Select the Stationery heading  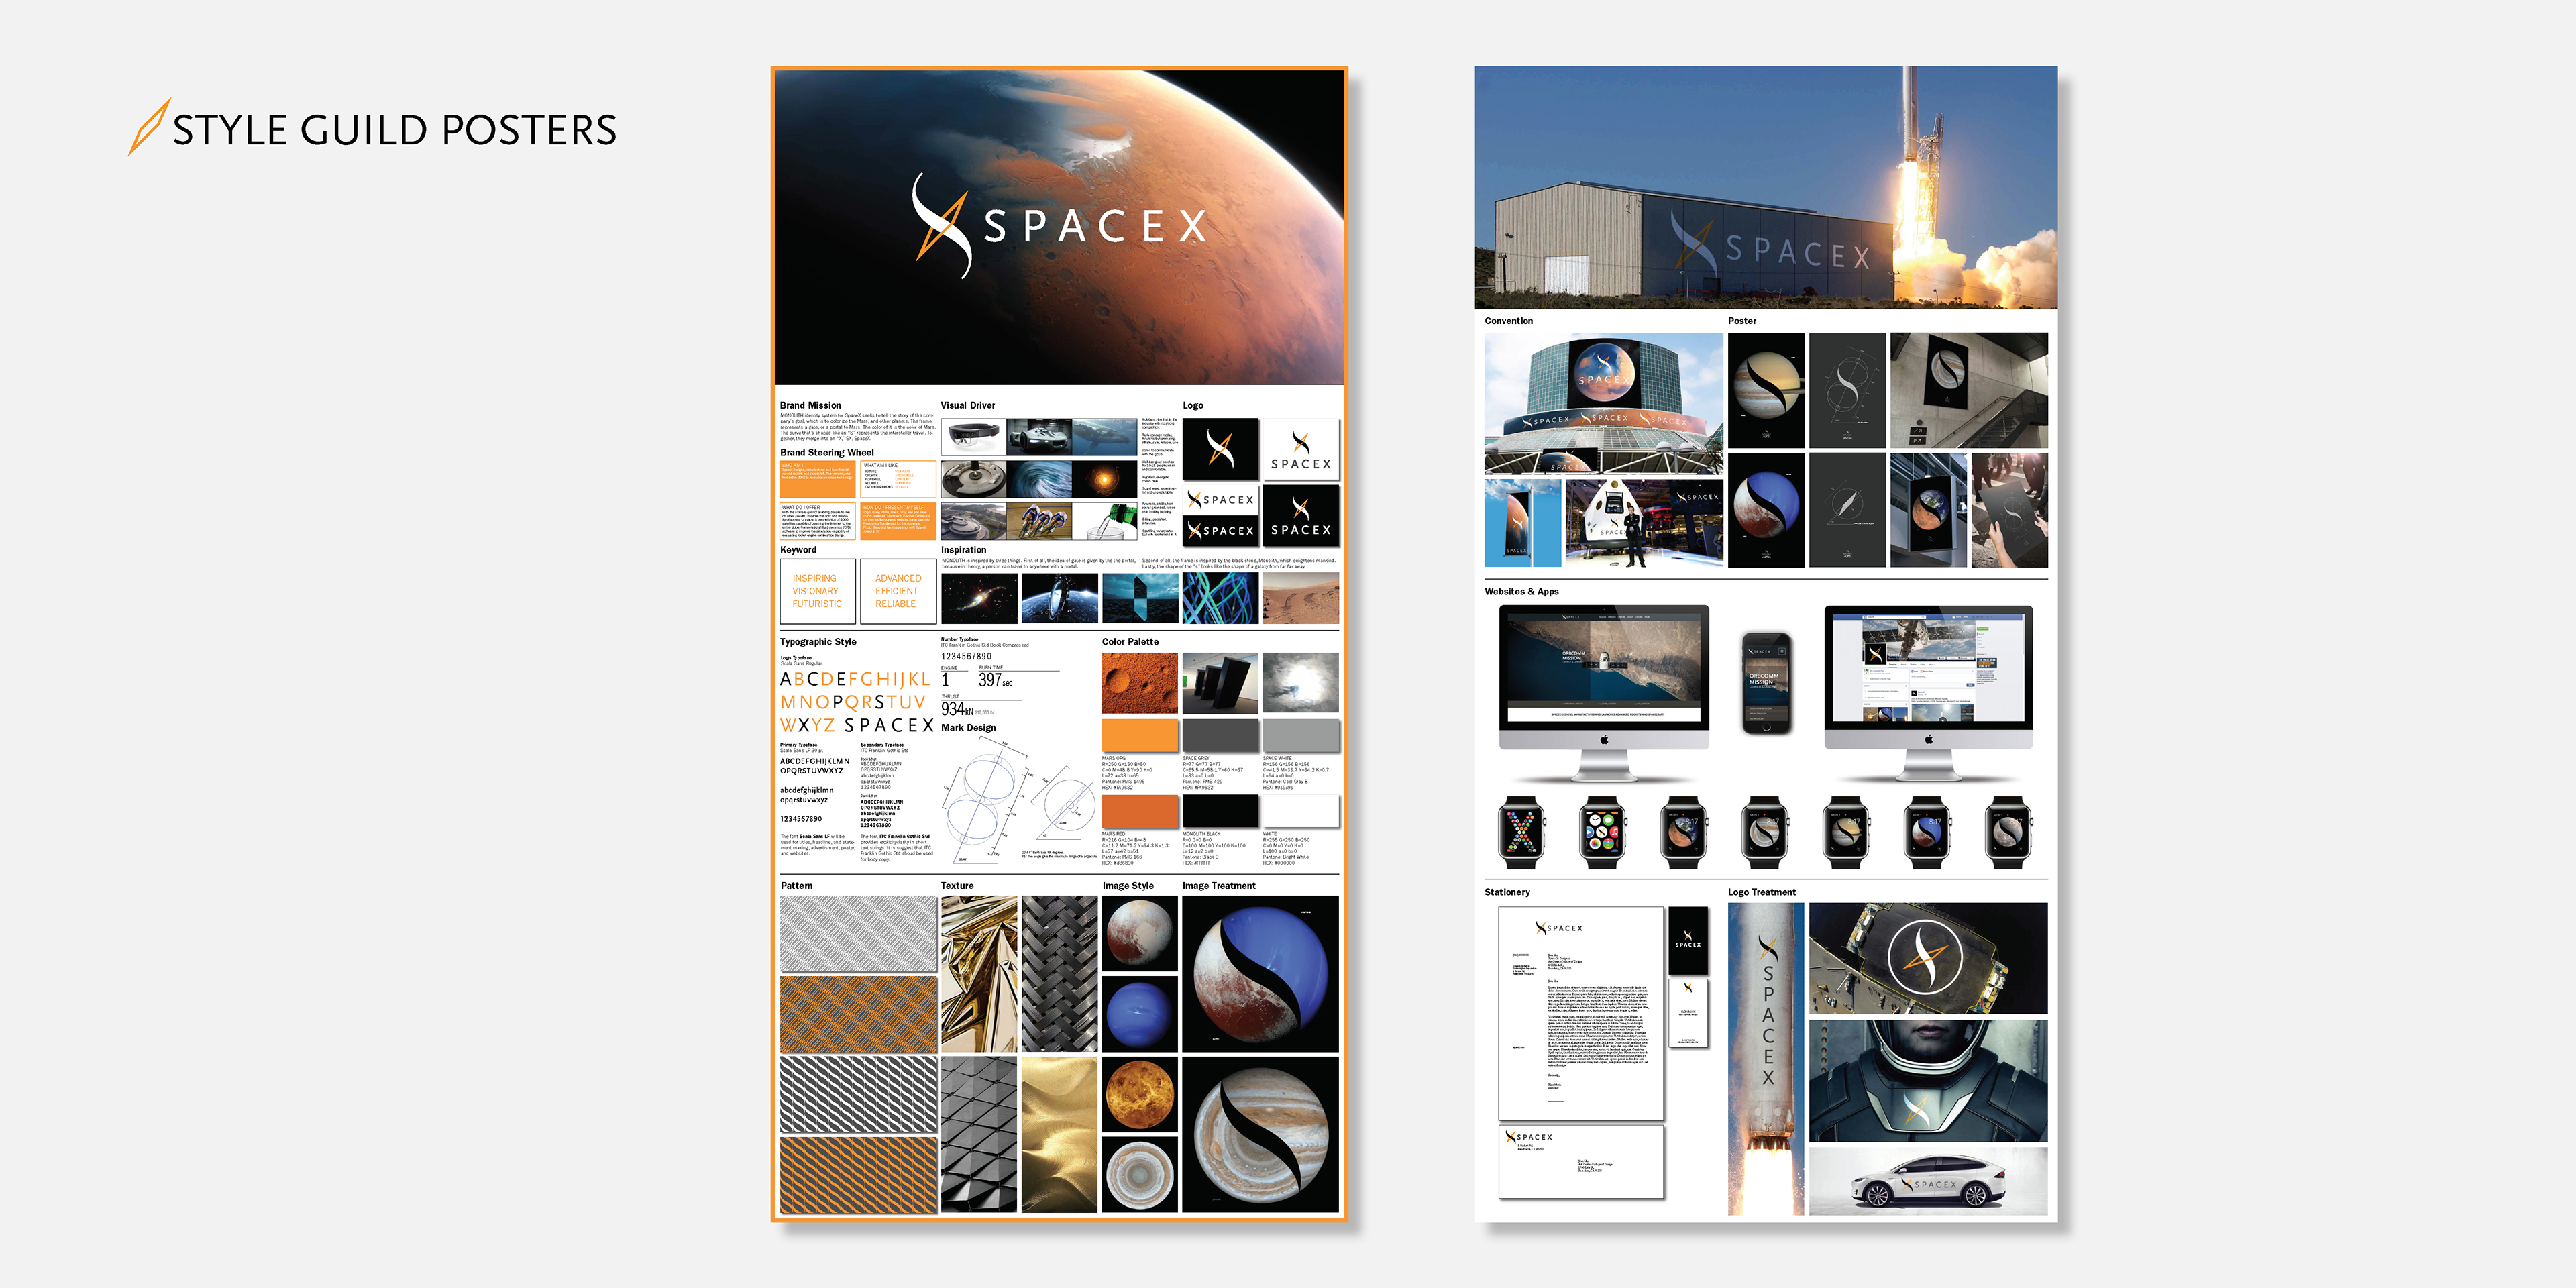[1507, 892]
